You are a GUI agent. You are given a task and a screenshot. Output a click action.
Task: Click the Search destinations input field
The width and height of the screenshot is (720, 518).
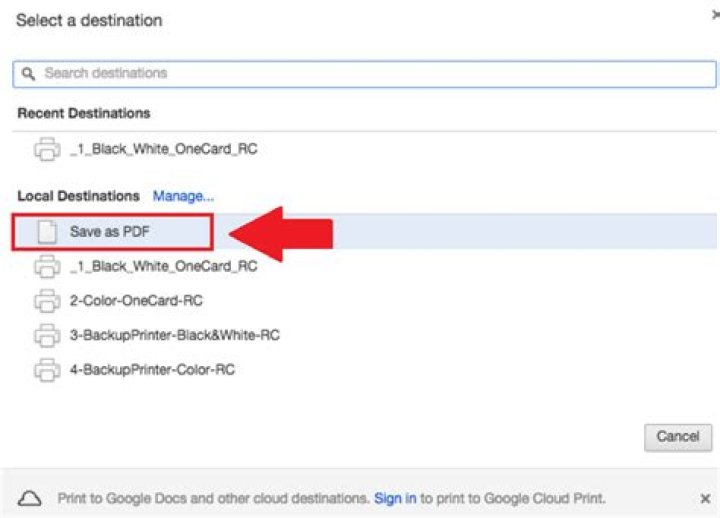coord(365,73)
